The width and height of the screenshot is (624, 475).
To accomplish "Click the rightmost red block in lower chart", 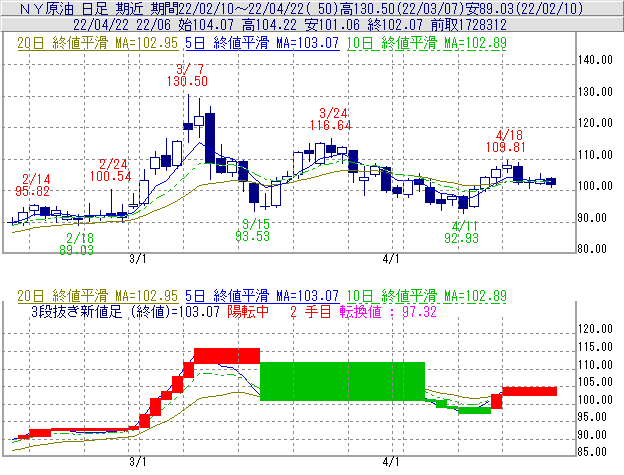I will (529, 391).
